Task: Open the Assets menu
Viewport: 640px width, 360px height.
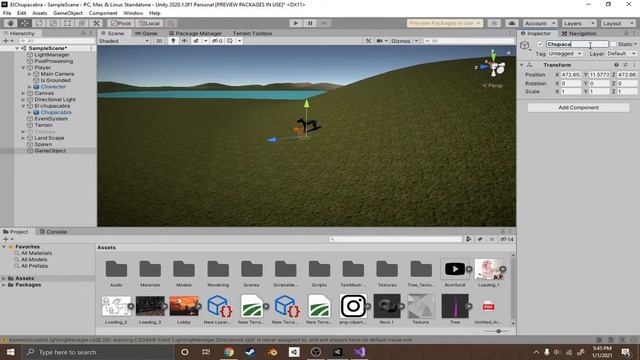Action: (40, 13)
